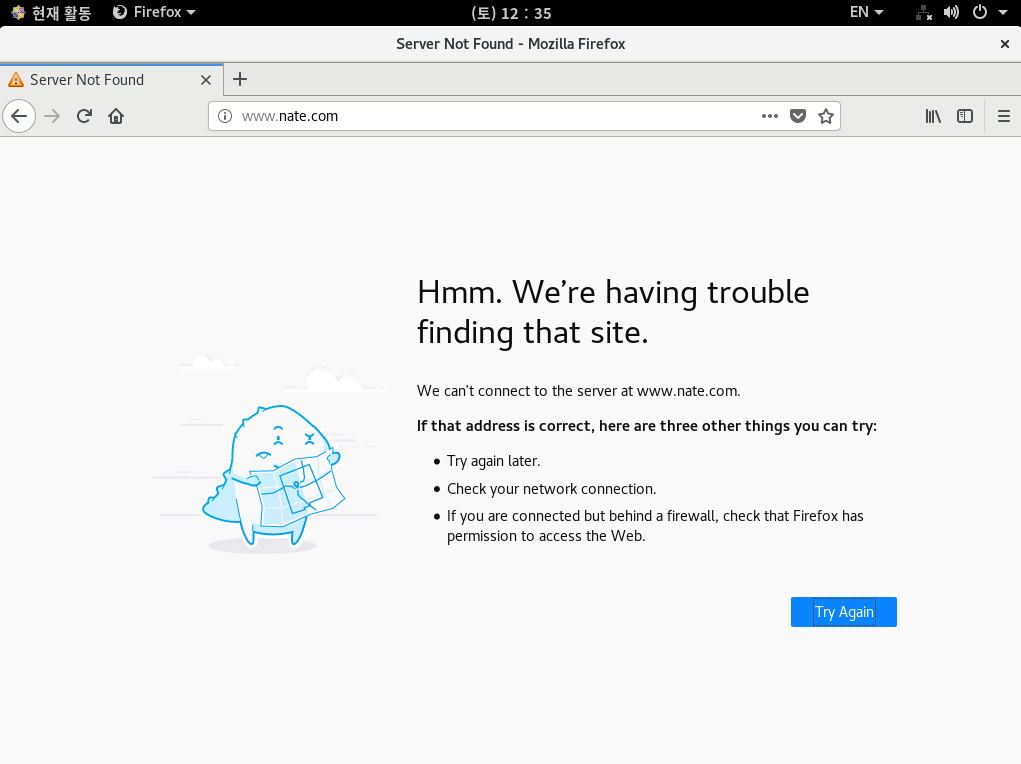
Task: Select the Server Not Found tab
Action: click(111, 80)
